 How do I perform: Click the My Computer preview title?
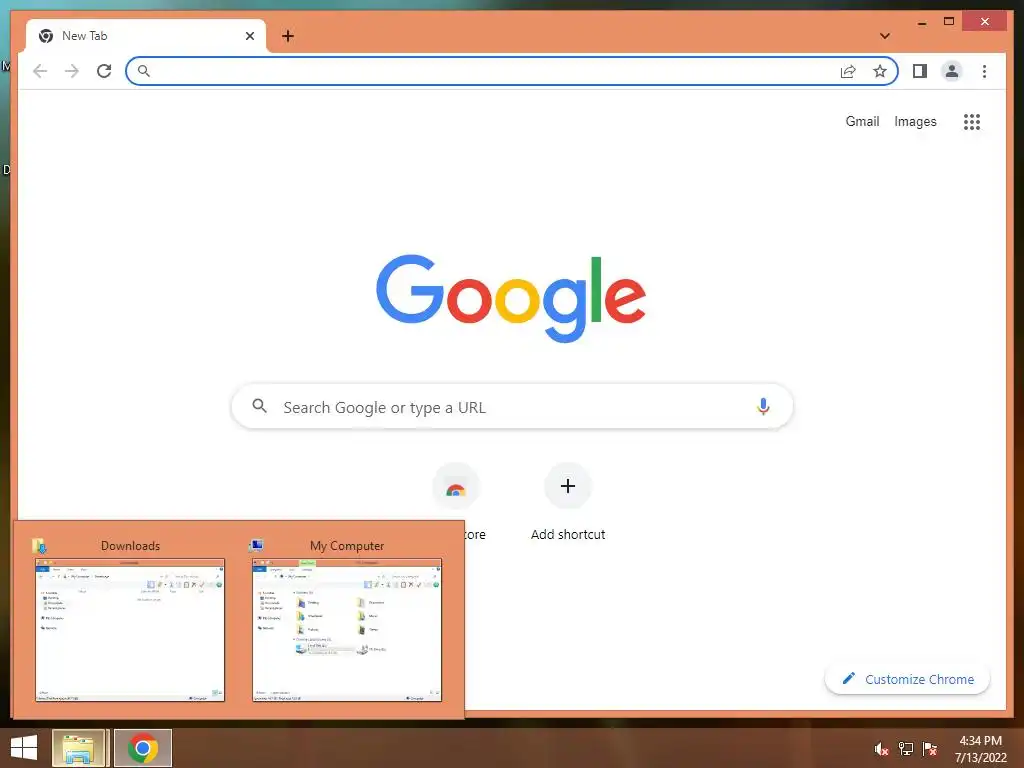(x=347, y=546)
